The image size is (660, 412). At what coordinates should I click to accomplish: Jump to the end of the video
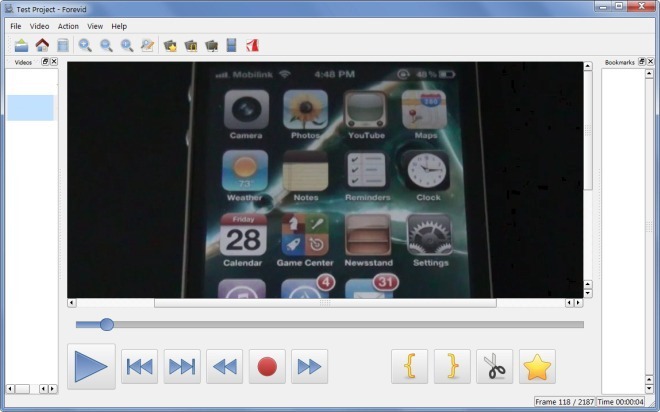pos(182,367)
